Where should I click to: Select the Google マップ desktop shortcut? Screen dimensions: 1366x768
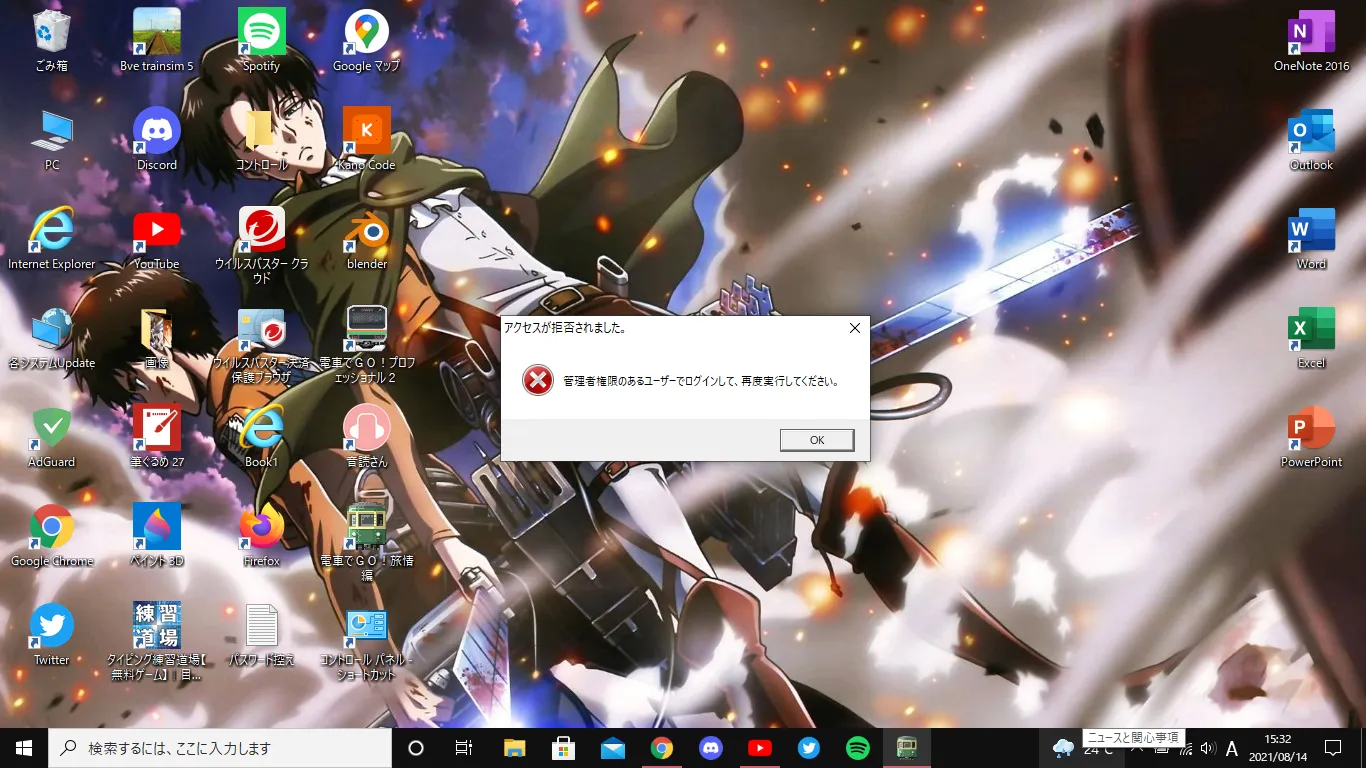367,41
